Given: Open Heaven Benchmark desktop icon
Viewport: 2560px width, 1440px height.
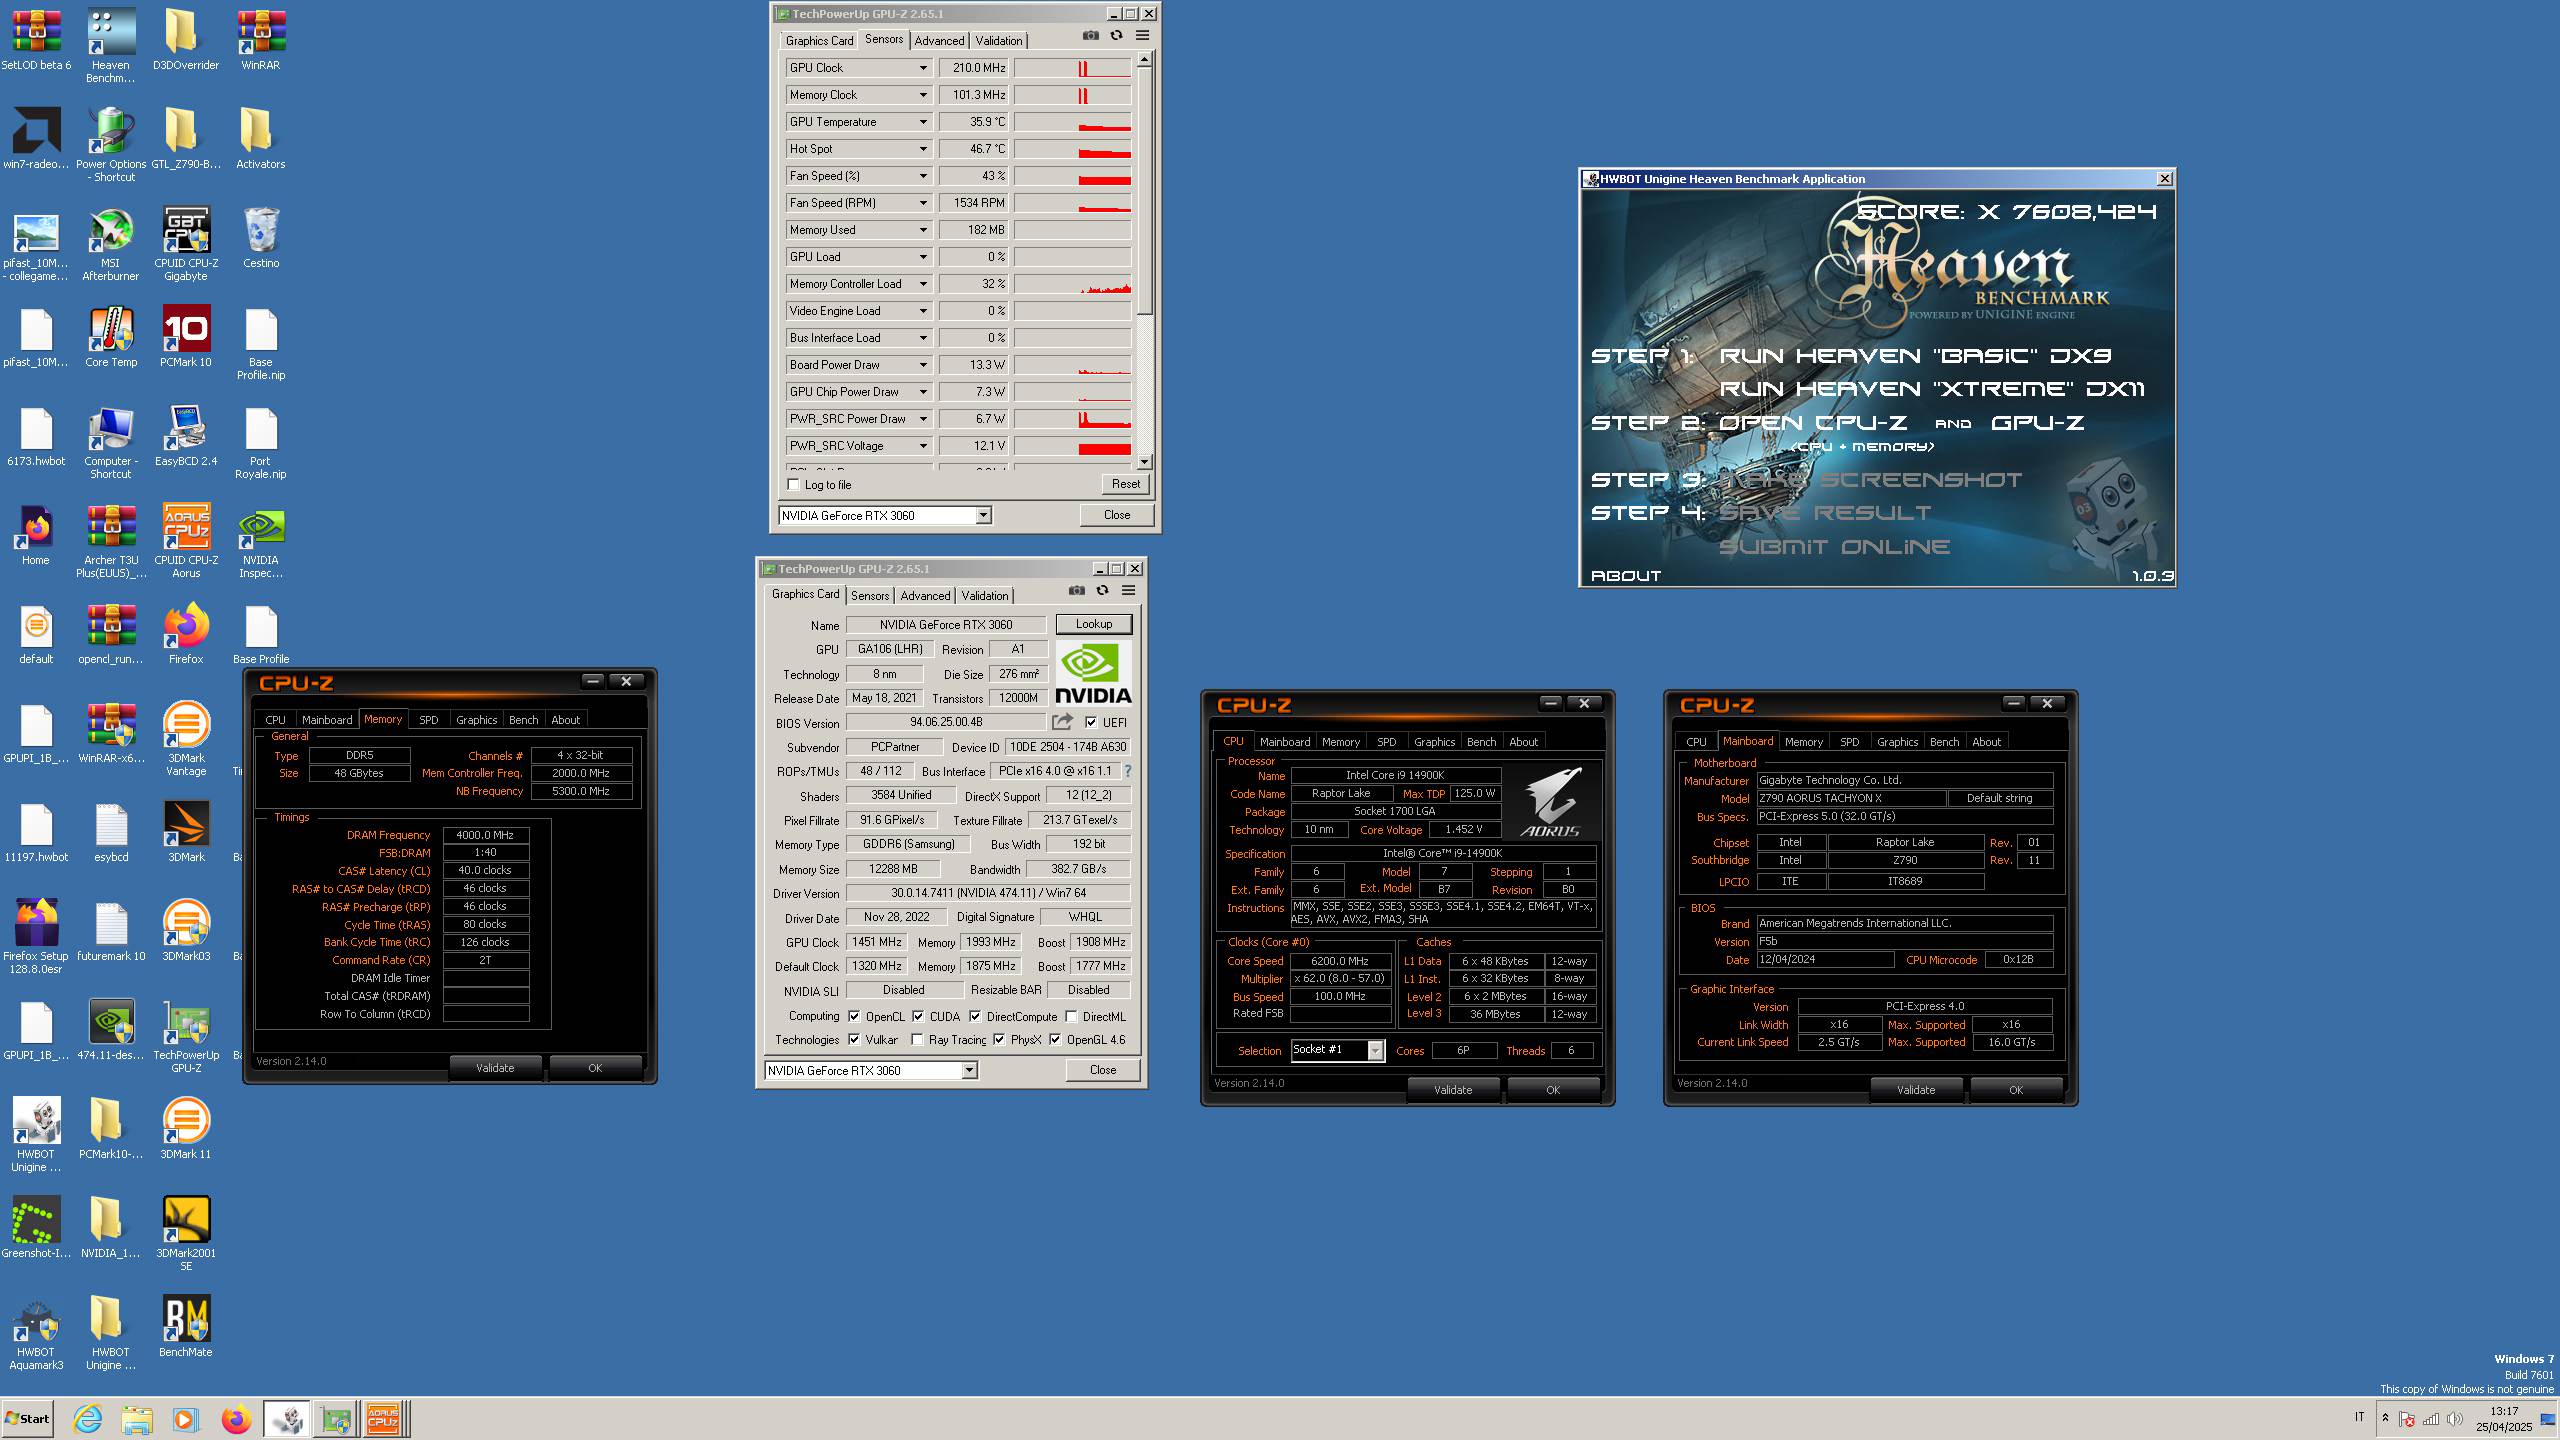Looking at the screenshot, I should click(111, 46).
